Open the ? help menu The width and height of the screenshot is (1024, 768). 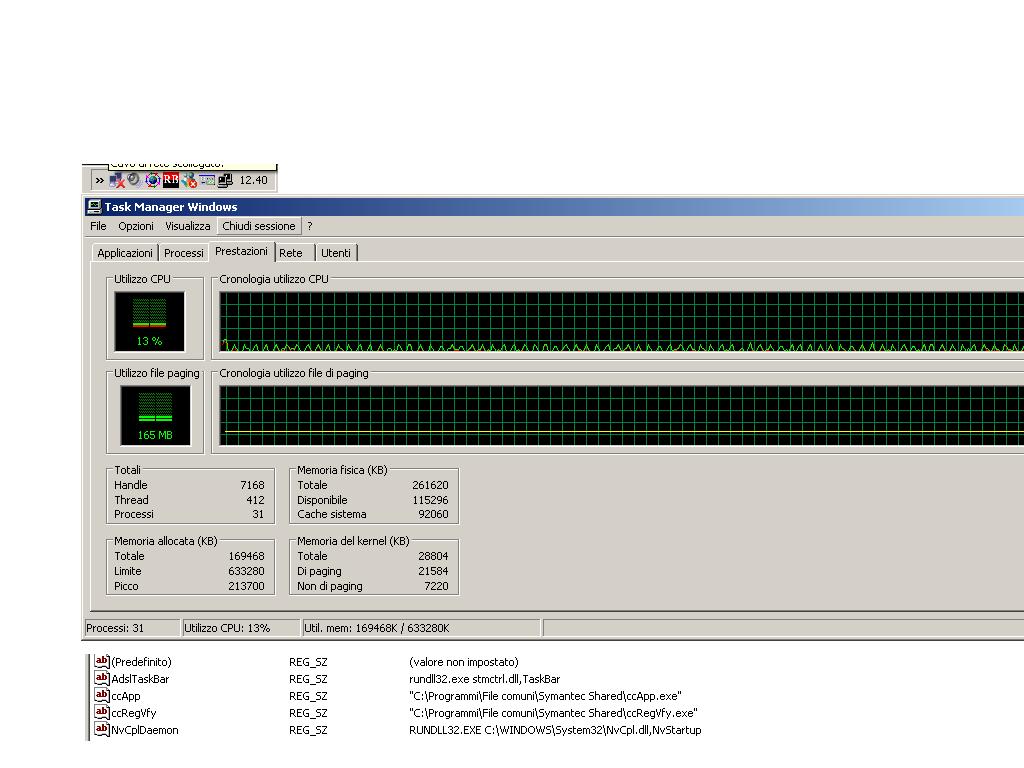coord(310,226)
